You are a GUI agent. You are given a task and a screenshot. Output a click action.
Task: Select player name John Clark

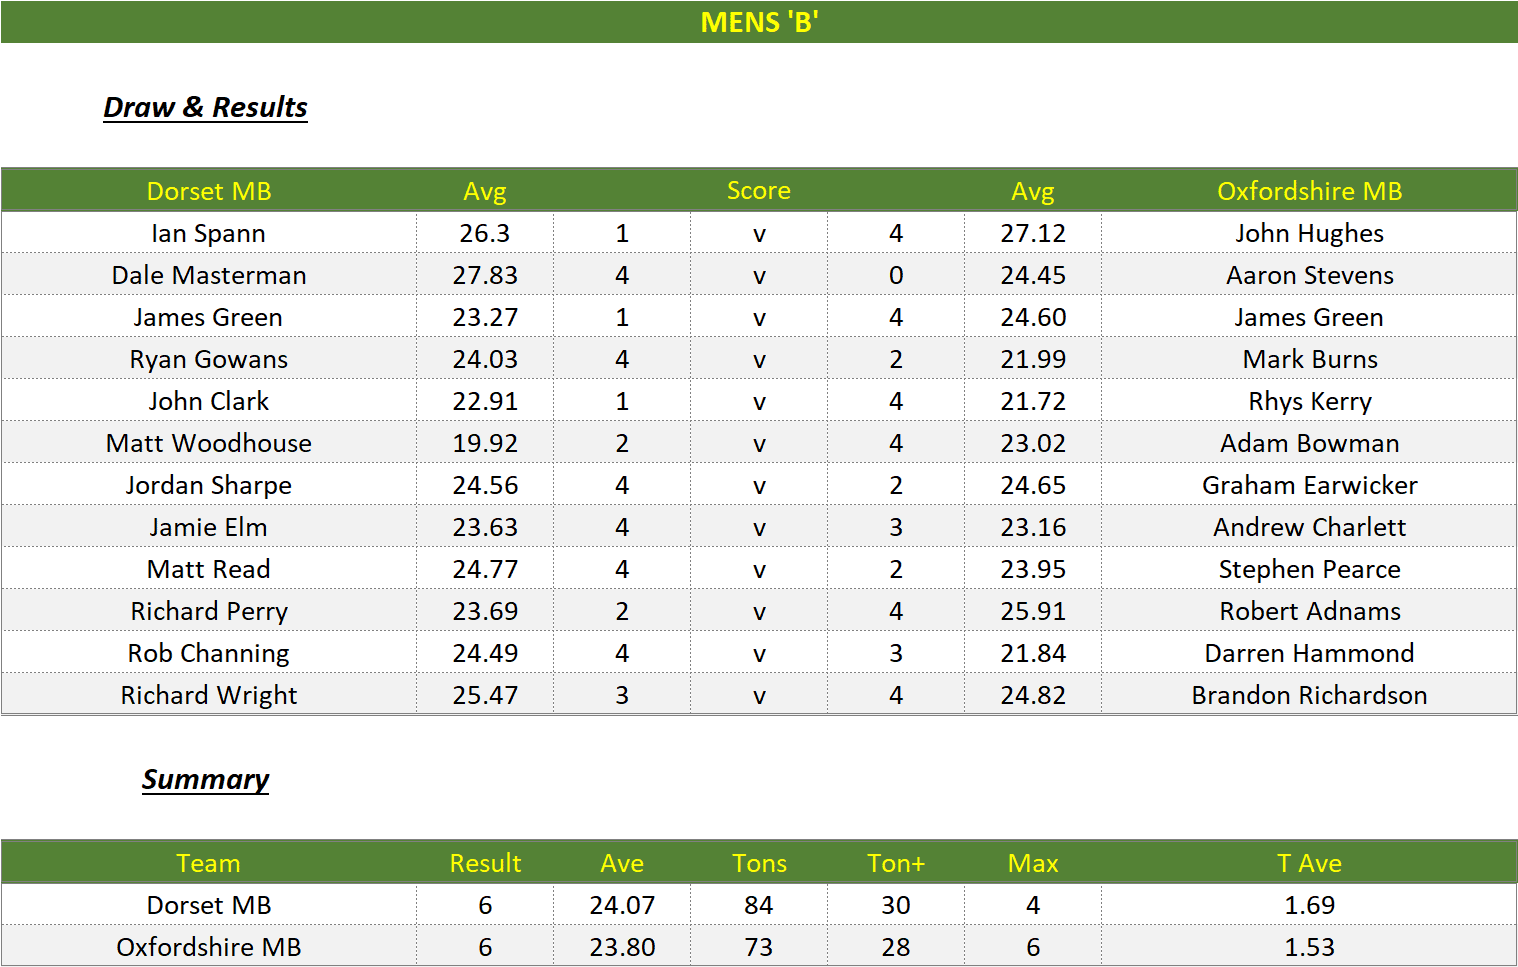(209, 401)
